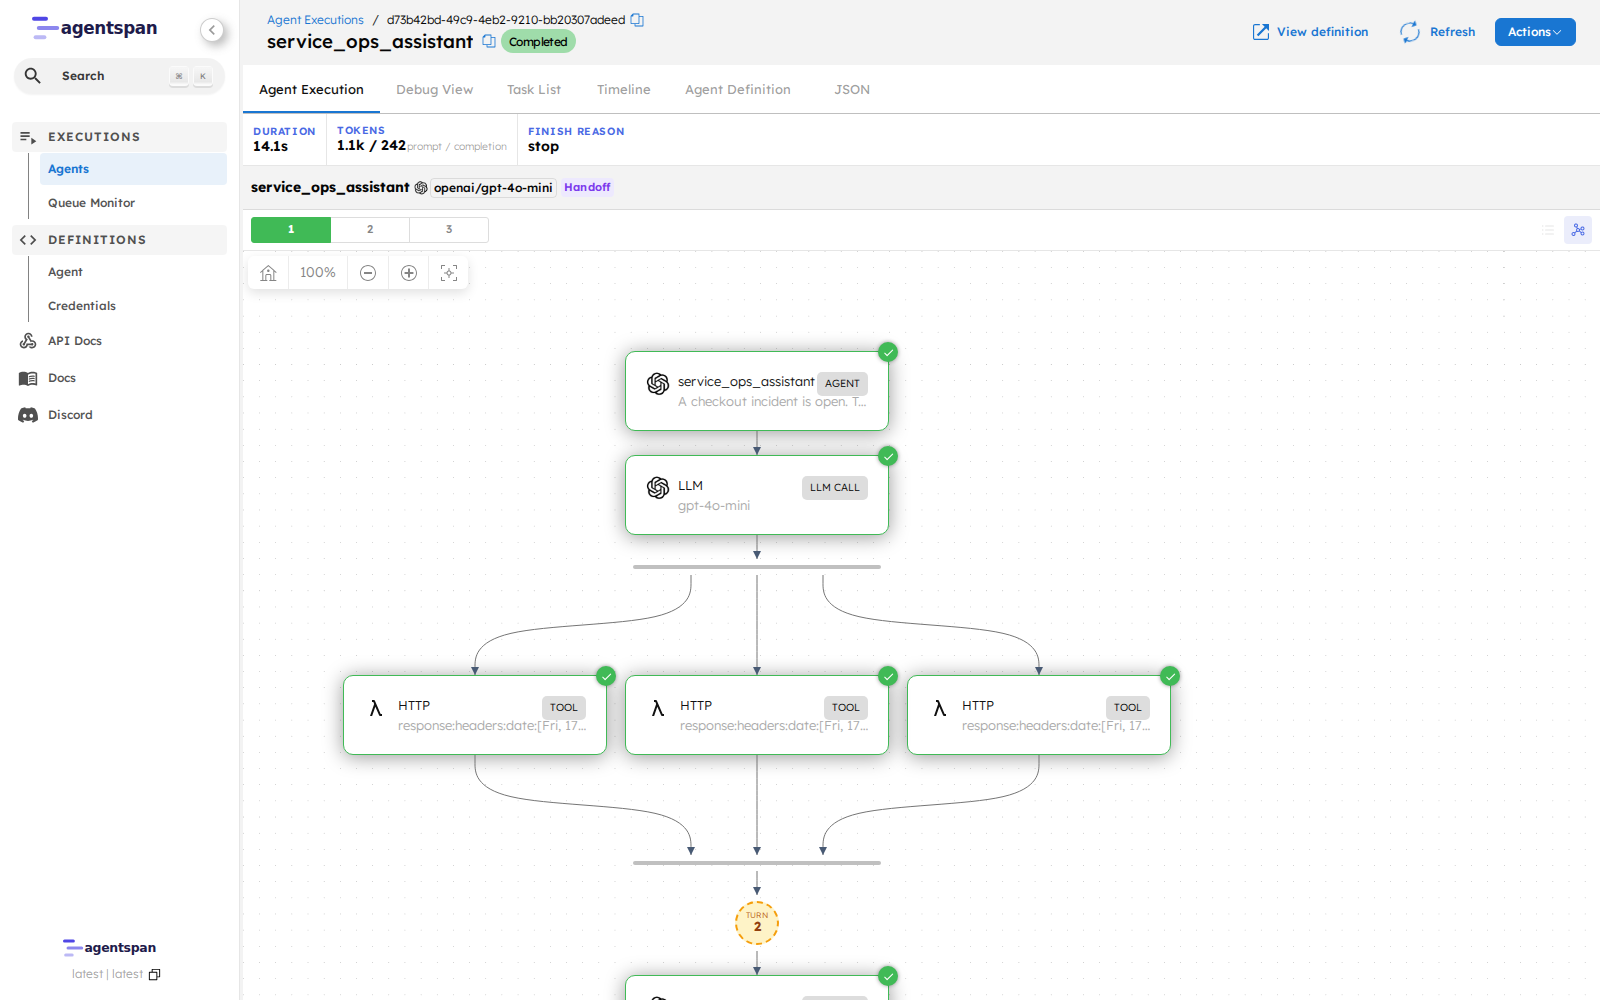Click the 100% zoom level indicator
This screenshot has width=1600, height=1000.
coord(318,273)
